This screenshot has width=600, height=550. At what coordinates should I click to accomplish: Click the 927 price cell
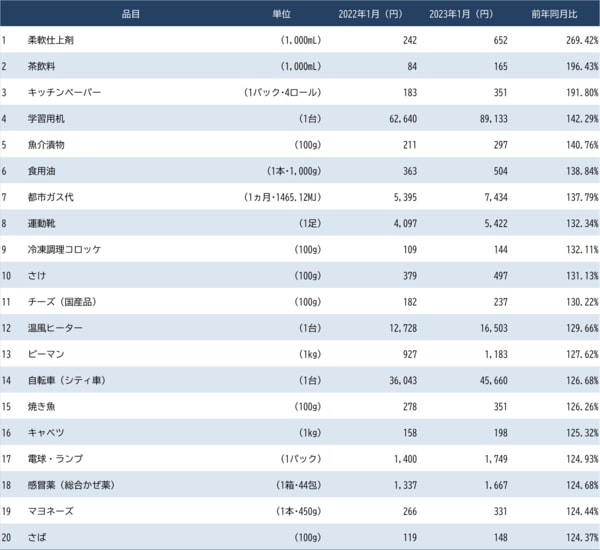tap(410, 354)
